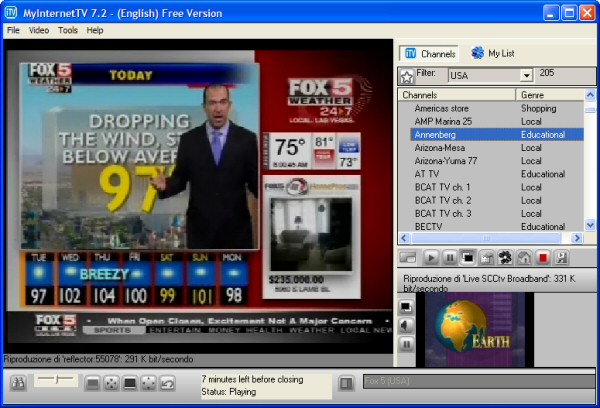Click horizontal scrollbar left arrow
This screenshot has height=408, width=600.
(404, 238)
